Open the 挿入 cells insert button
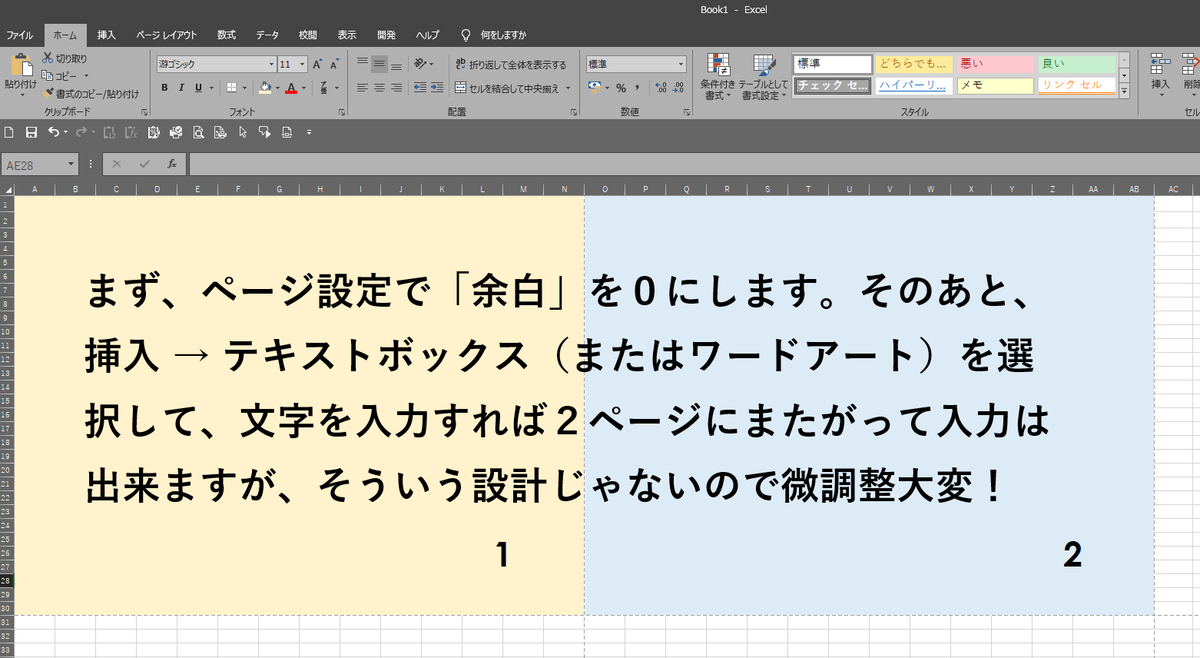This screenshot has height=658, width=1200. pos(1160,77)
